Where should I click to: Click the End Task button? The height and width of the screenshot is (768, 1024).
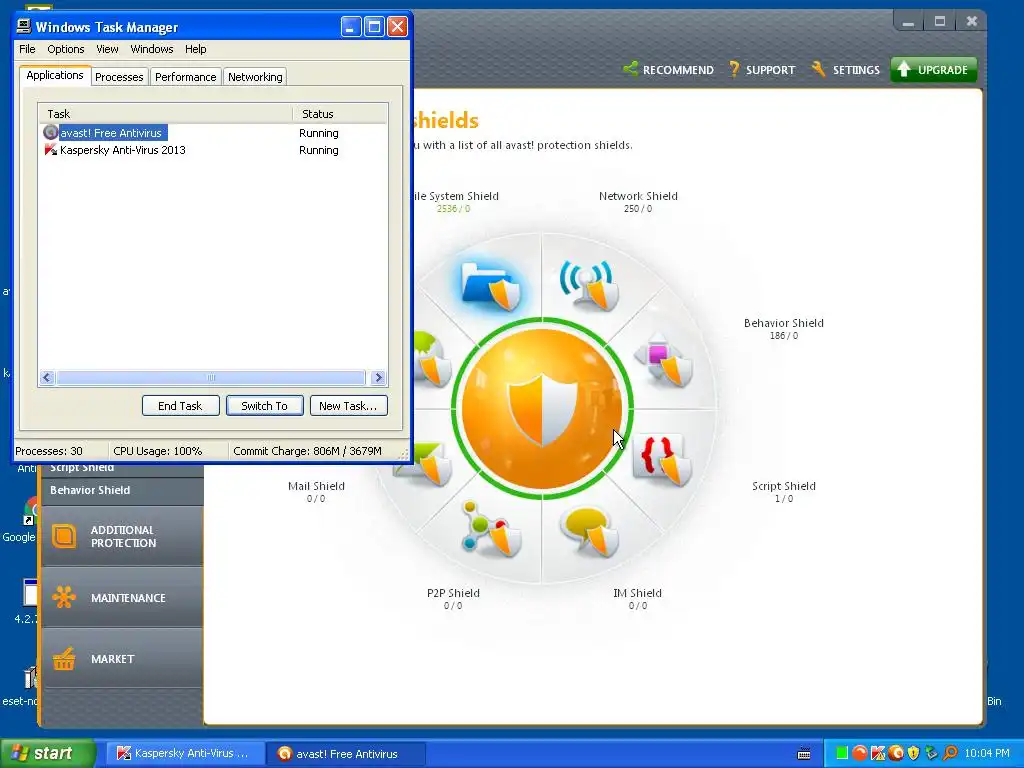coord(180,406)
